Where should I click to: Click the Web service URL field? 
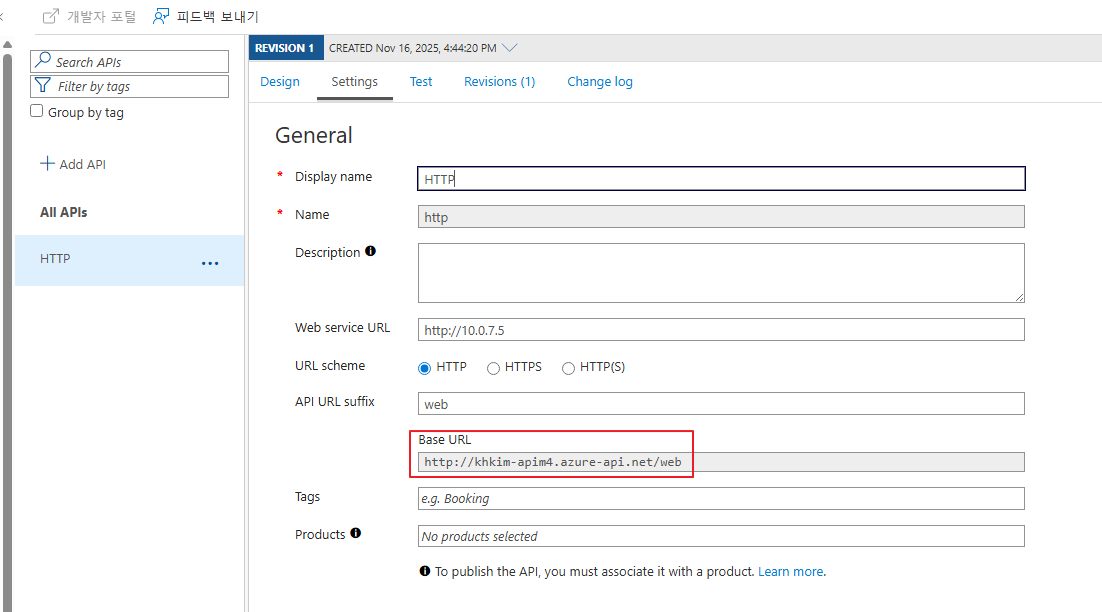coord(721,330)
